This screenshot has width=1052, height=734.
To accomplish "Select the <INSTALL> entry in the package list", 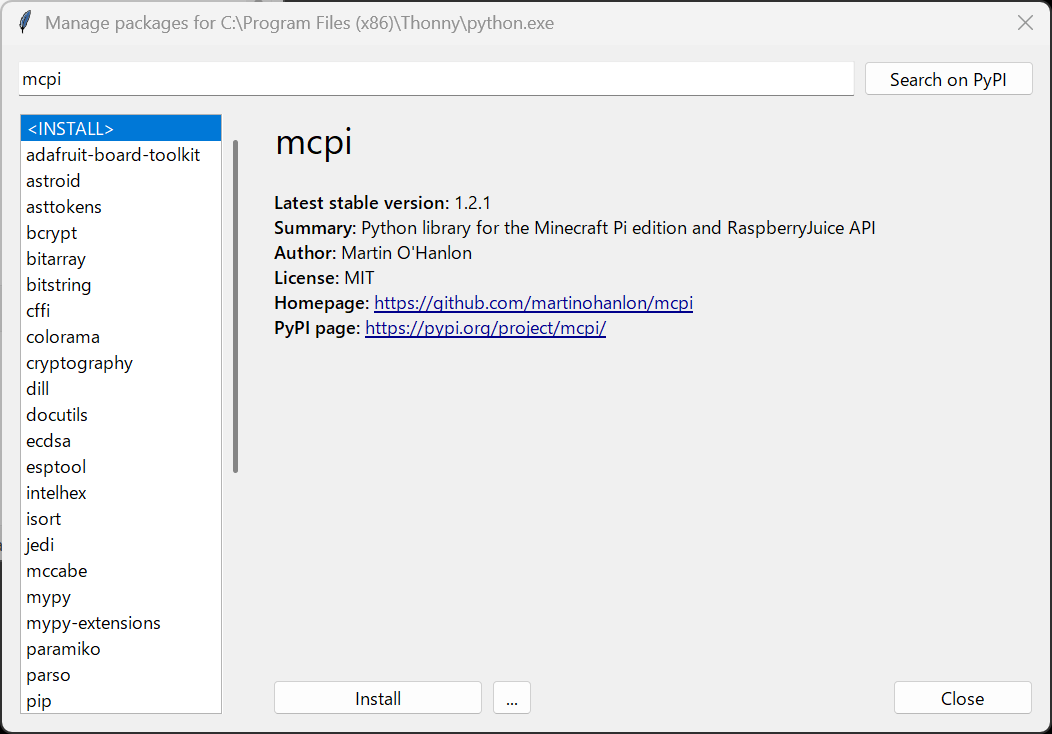I will [121, 128].
